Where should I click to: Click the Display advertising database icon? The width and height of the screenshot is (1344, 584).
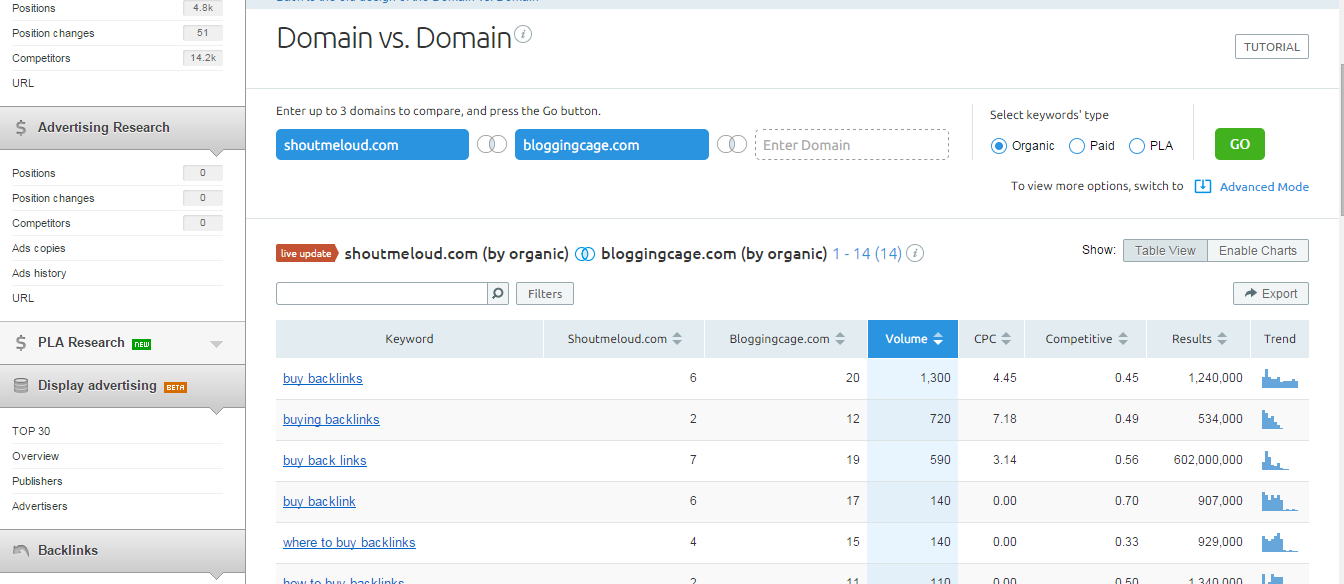(x=21, y=386)
